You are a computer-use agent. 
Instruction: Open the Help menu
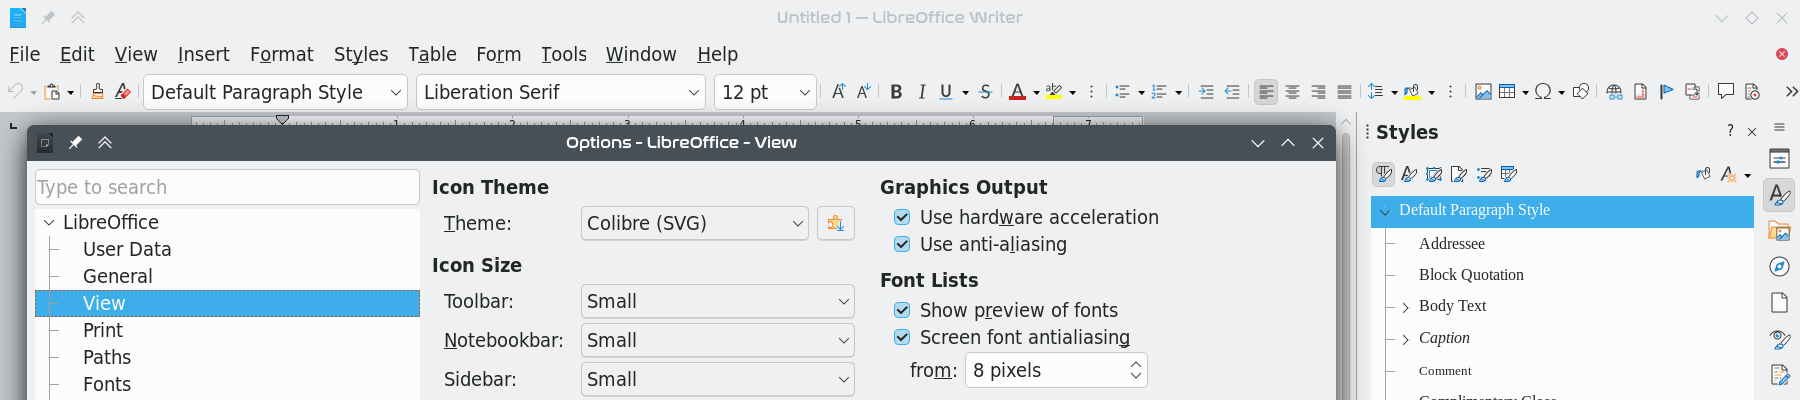click(x=718, y=54)
